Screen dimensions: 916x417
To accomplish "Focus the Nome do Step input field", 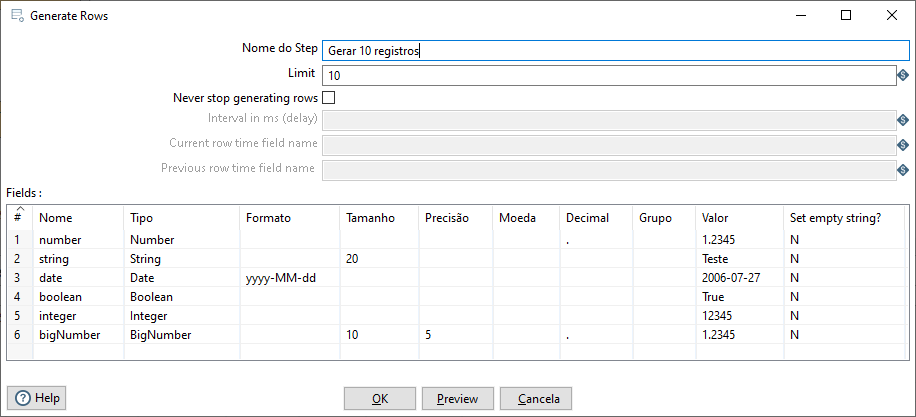I will click(616, 50).
